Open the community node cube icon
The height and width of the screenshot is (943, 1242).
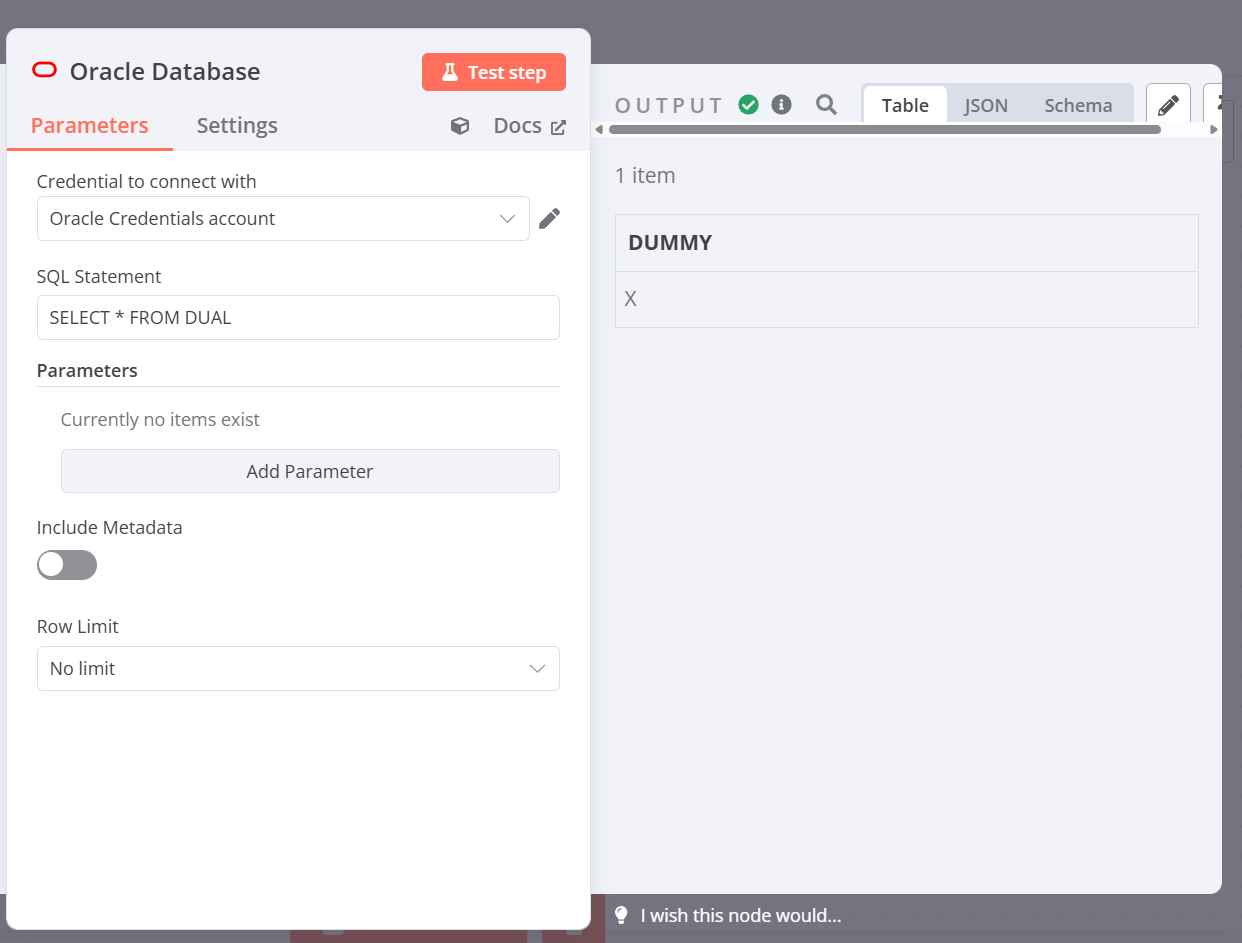pos(460,126)
